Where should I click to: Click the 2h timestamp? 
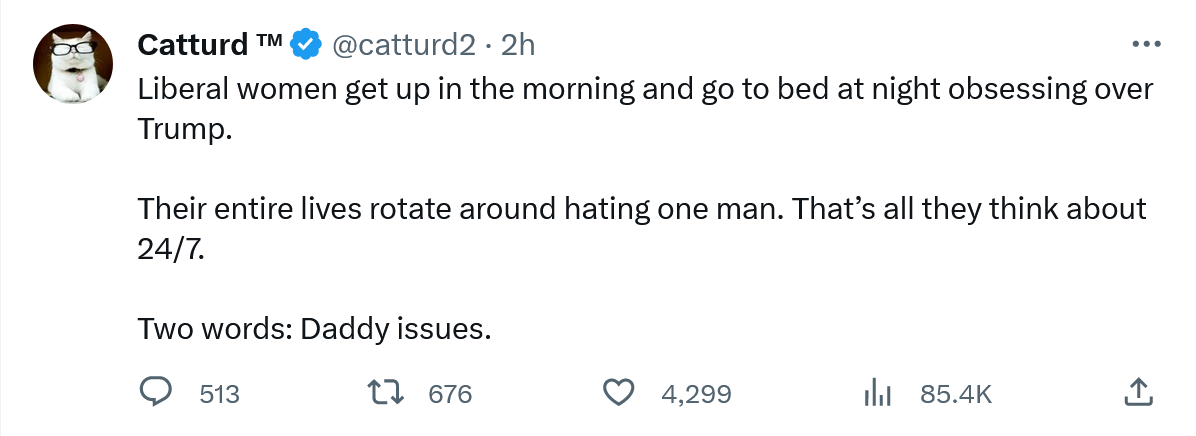(x=519, y=45)
